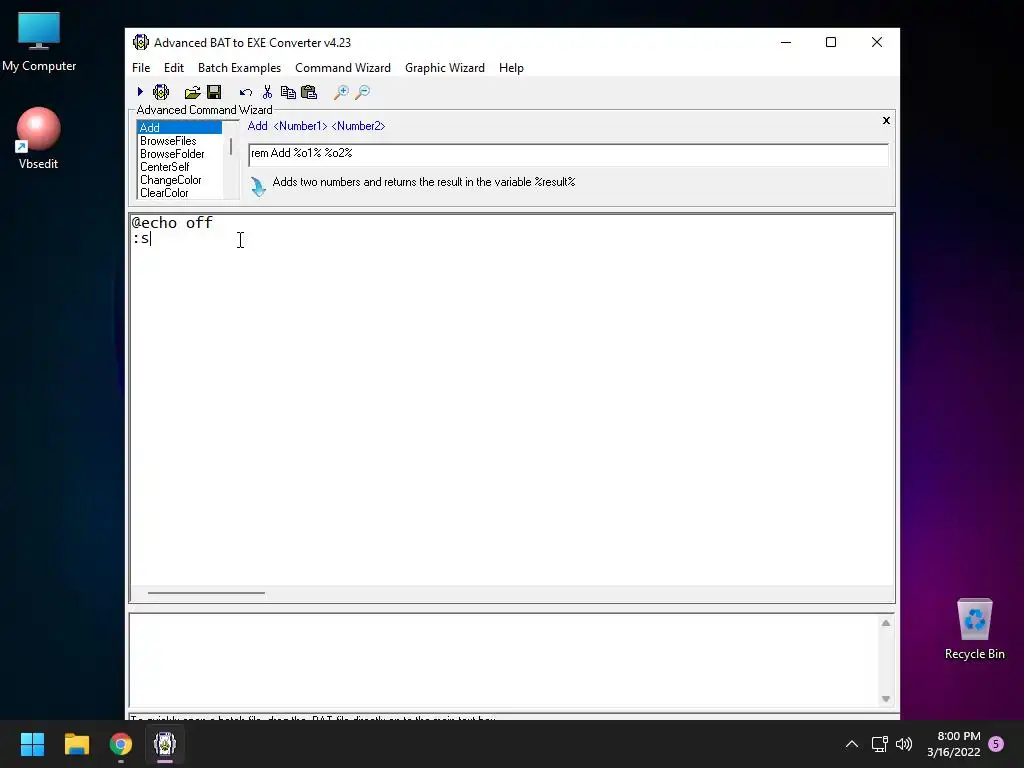The width and height of the screenshot is (1024, 768).
Task: Run the batch script with play icon
Action: [140, 92]
